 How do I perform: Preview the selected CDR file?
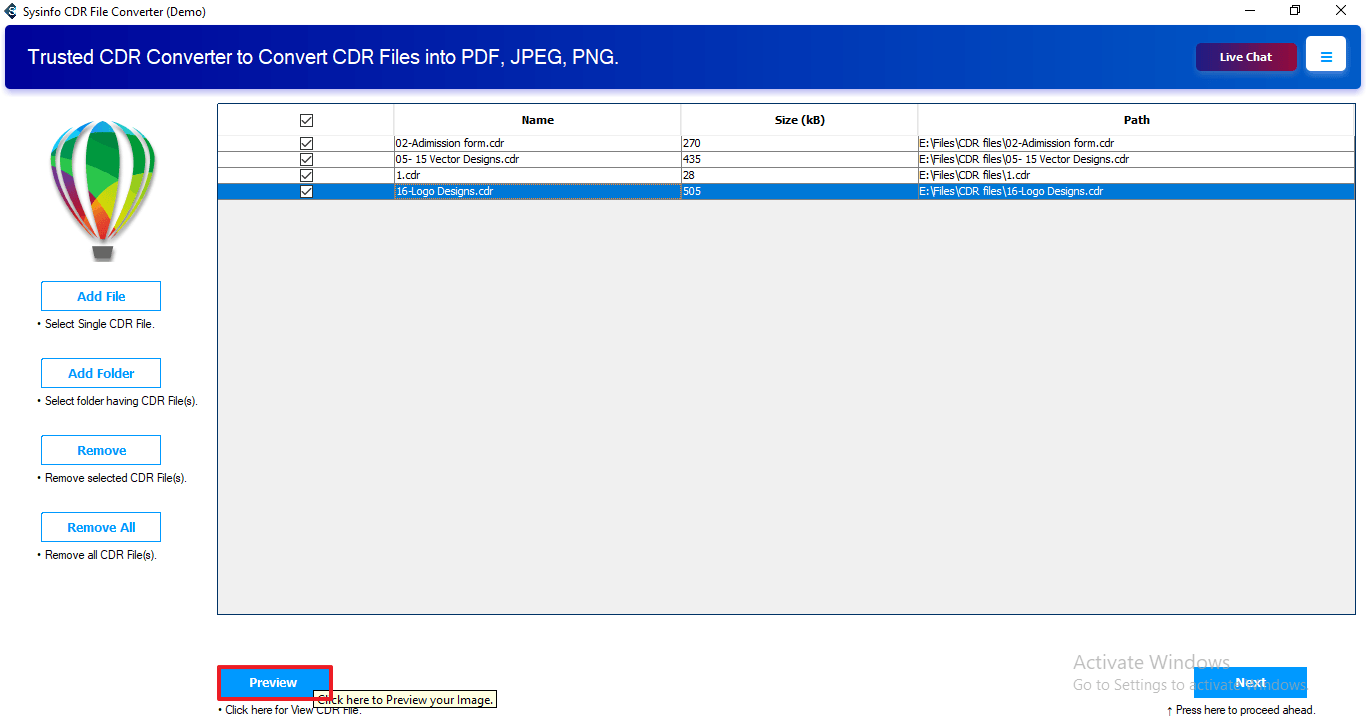tap(274, 683)
